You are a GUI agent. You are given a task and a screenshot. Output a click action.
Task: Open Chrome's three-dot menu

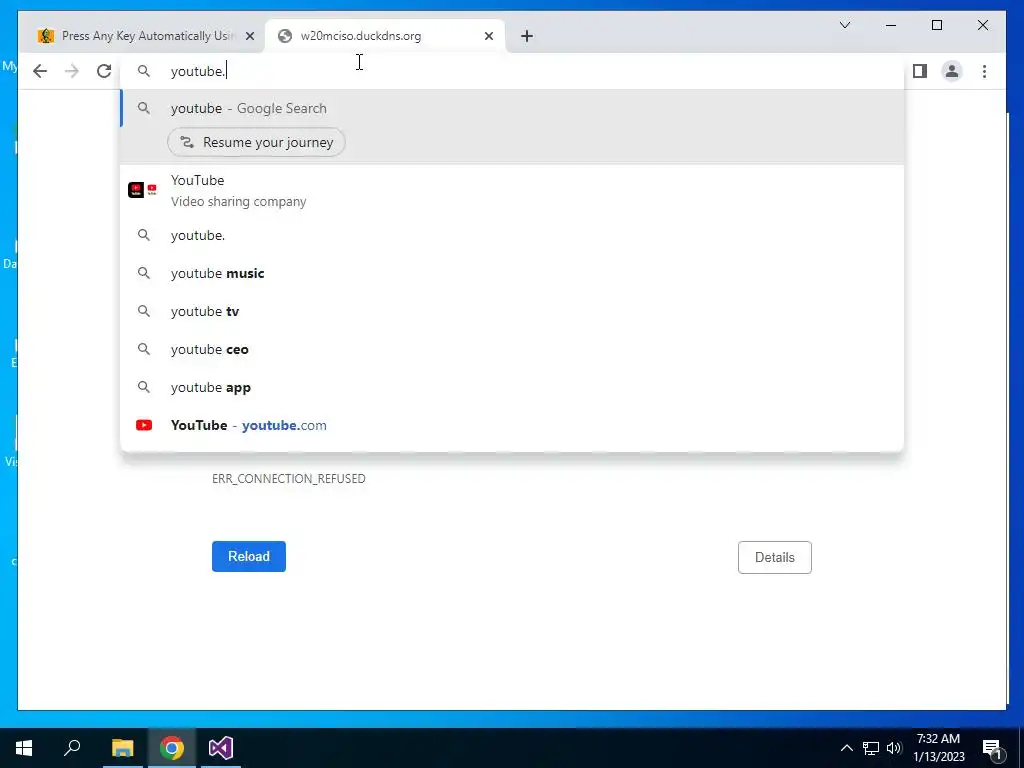click(x=984, y=71)
